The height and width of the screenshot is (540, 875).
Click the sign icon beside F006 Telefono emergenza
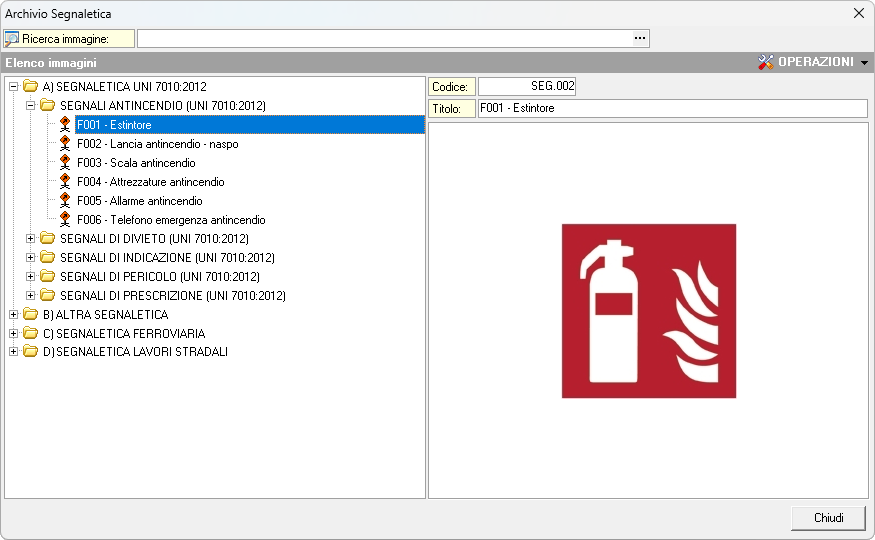pos(65,220)
